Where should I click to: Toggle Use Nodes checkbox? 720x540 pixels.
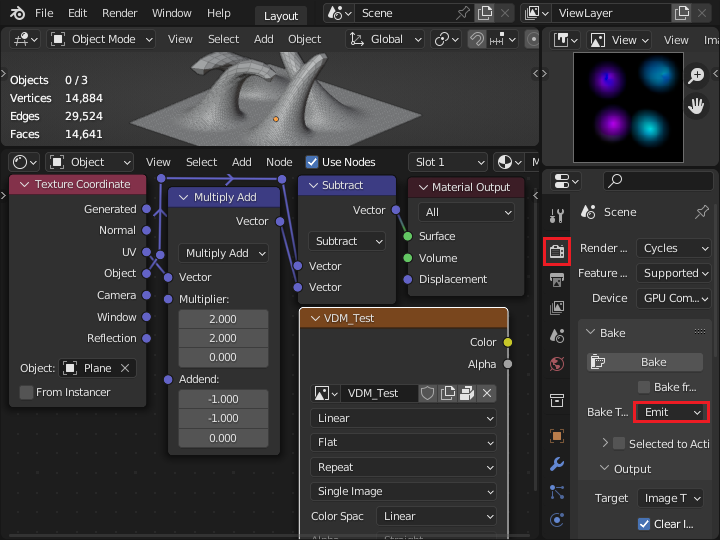(x=312, y=162)
